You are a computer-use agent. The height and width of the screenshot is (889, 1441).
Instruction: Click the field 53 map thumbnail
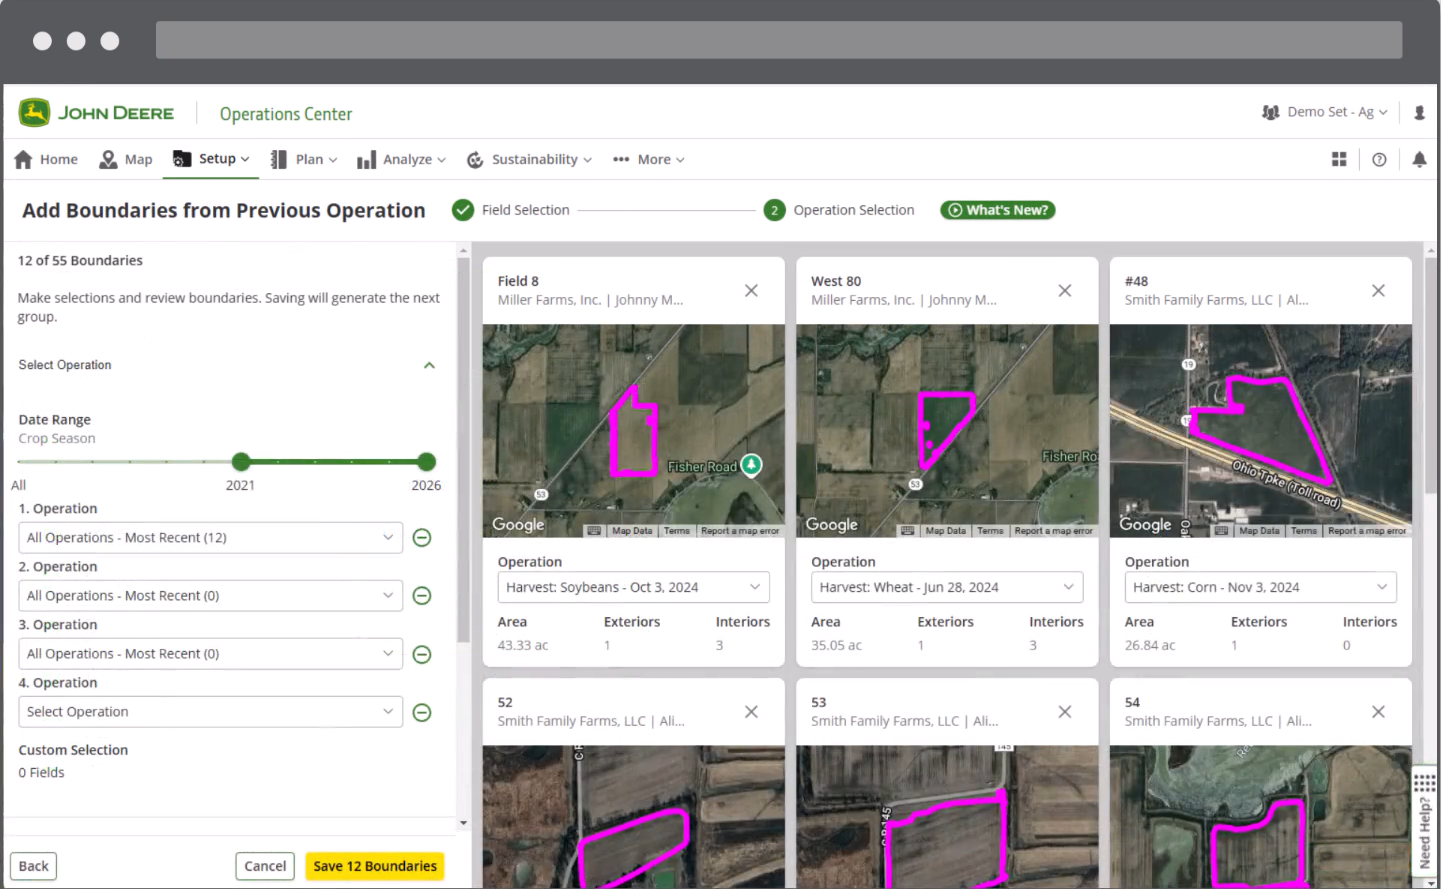point(947,816)
